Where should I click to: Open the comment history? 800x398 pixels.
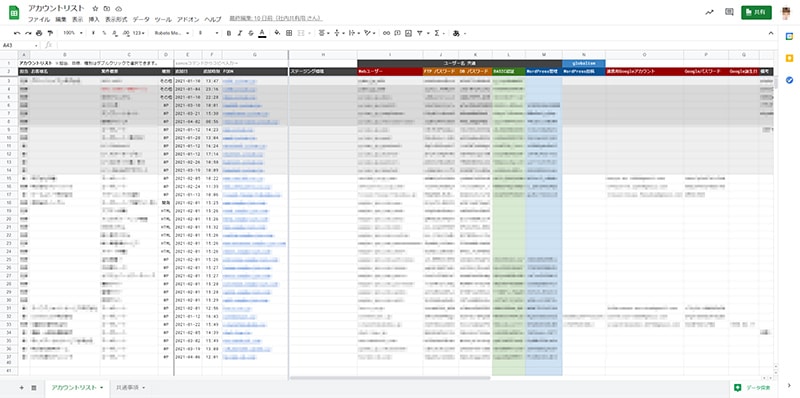click(x=729, y=13)
